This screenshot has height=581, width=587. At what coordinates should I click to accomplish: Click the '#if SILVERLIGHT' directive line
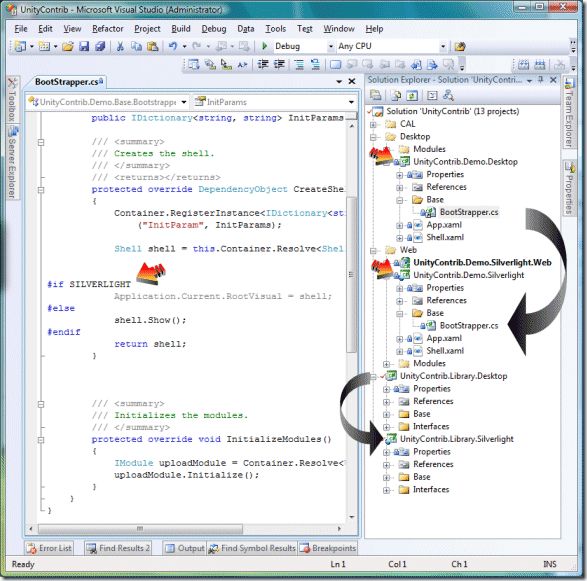point(89,284)
